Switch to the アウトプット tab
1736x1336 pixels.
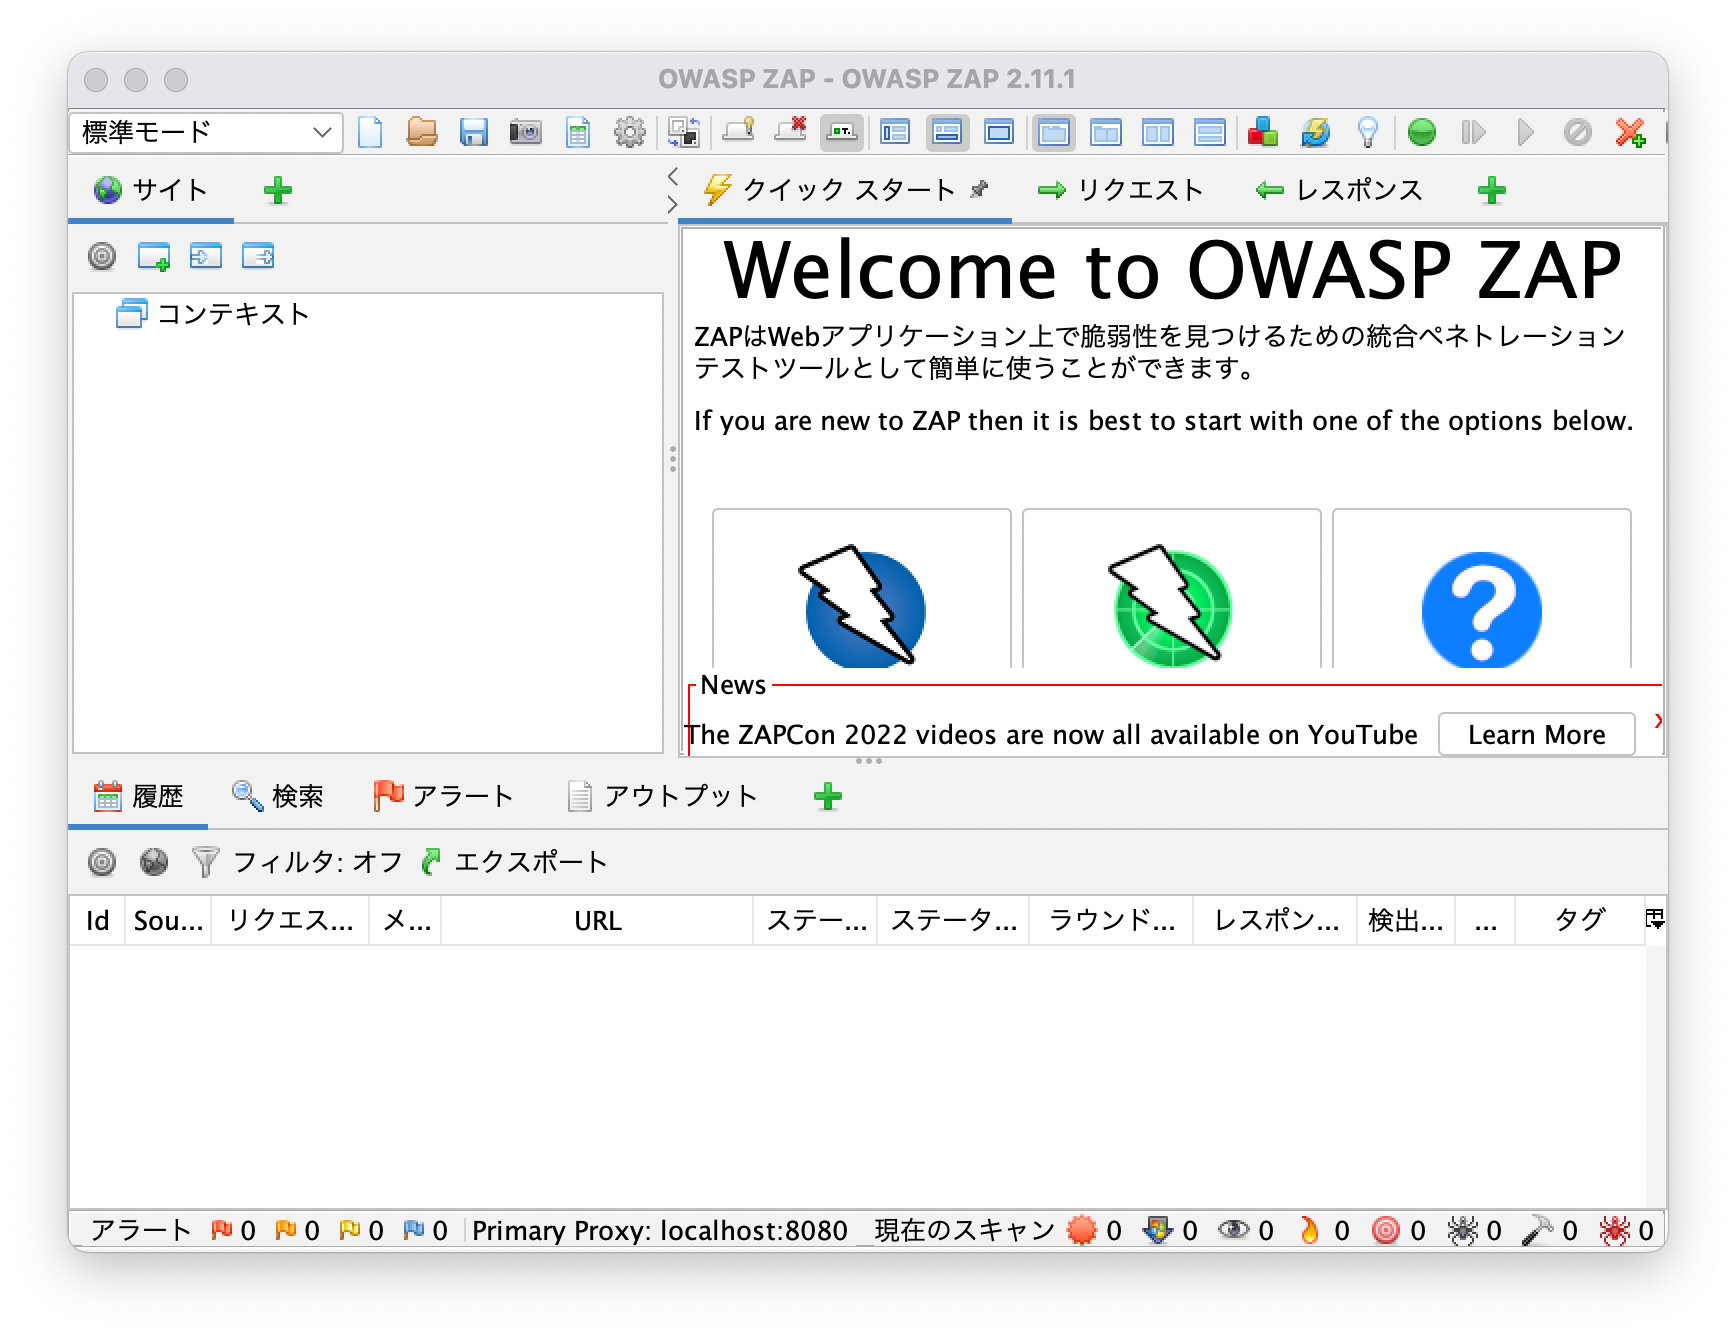662,797
